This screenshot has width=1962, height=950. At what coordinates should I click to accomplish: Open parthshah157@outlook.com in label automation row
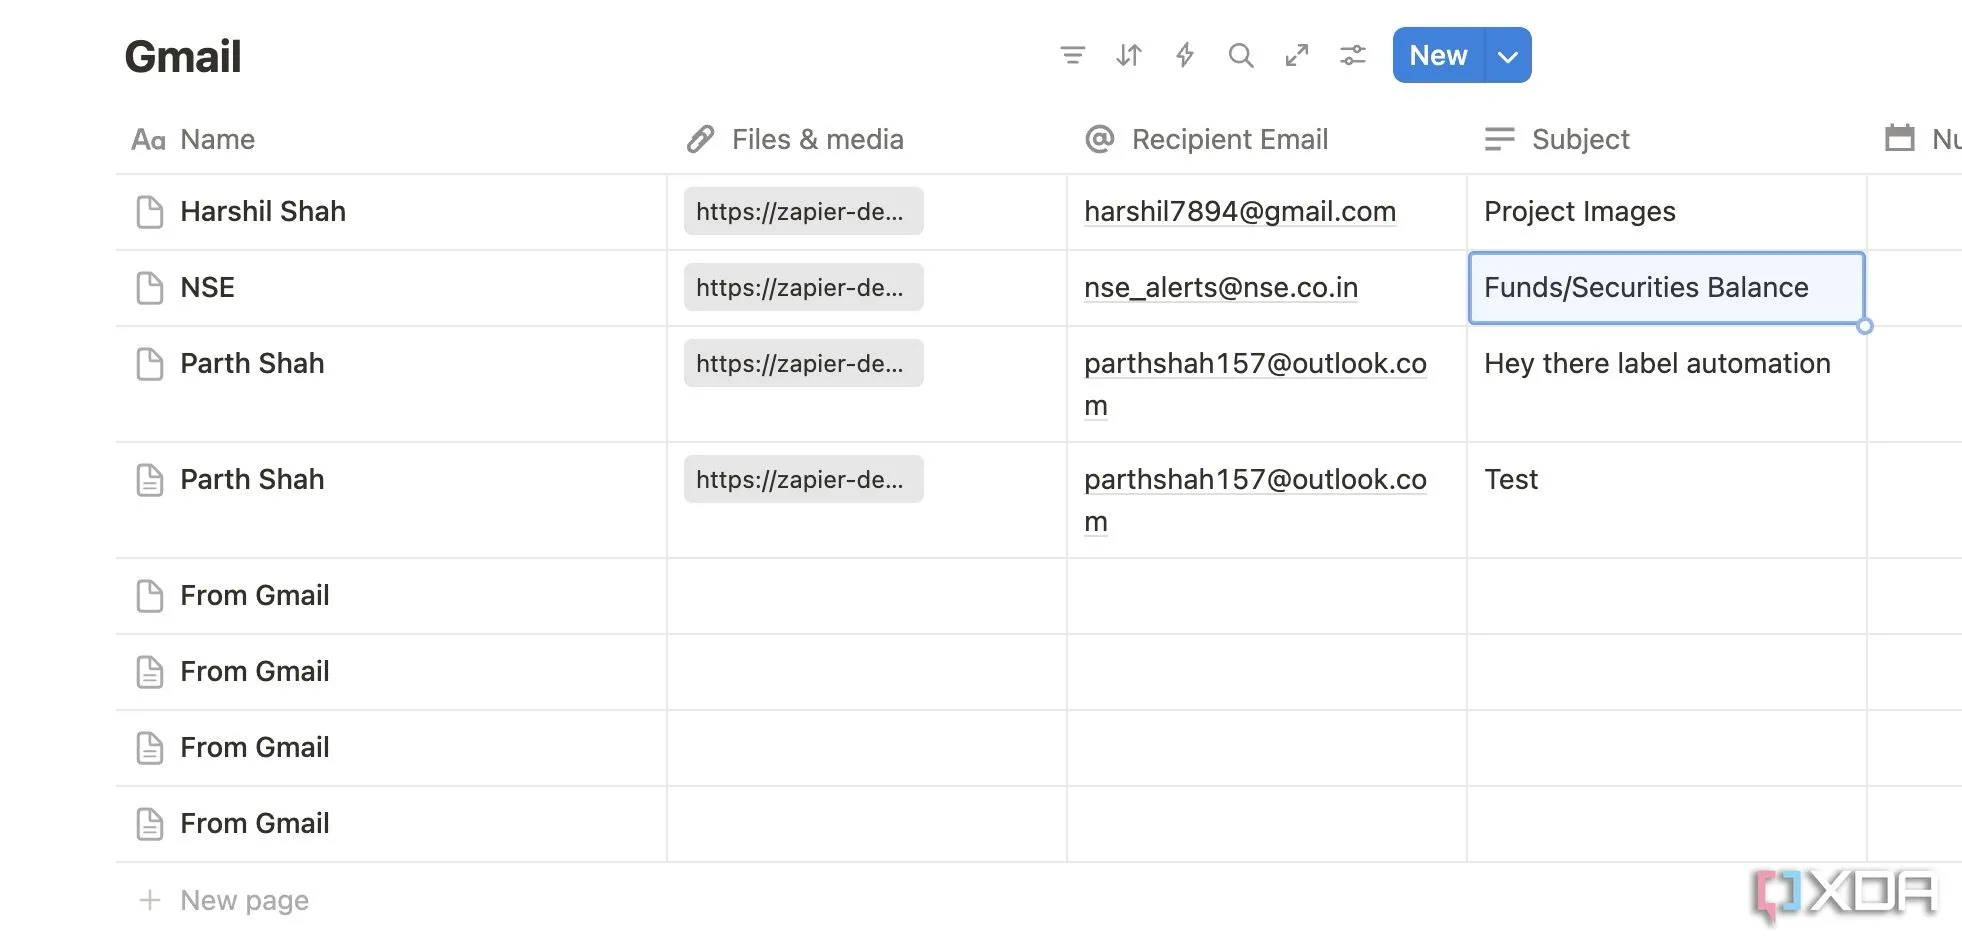[x=1255, y=384]
